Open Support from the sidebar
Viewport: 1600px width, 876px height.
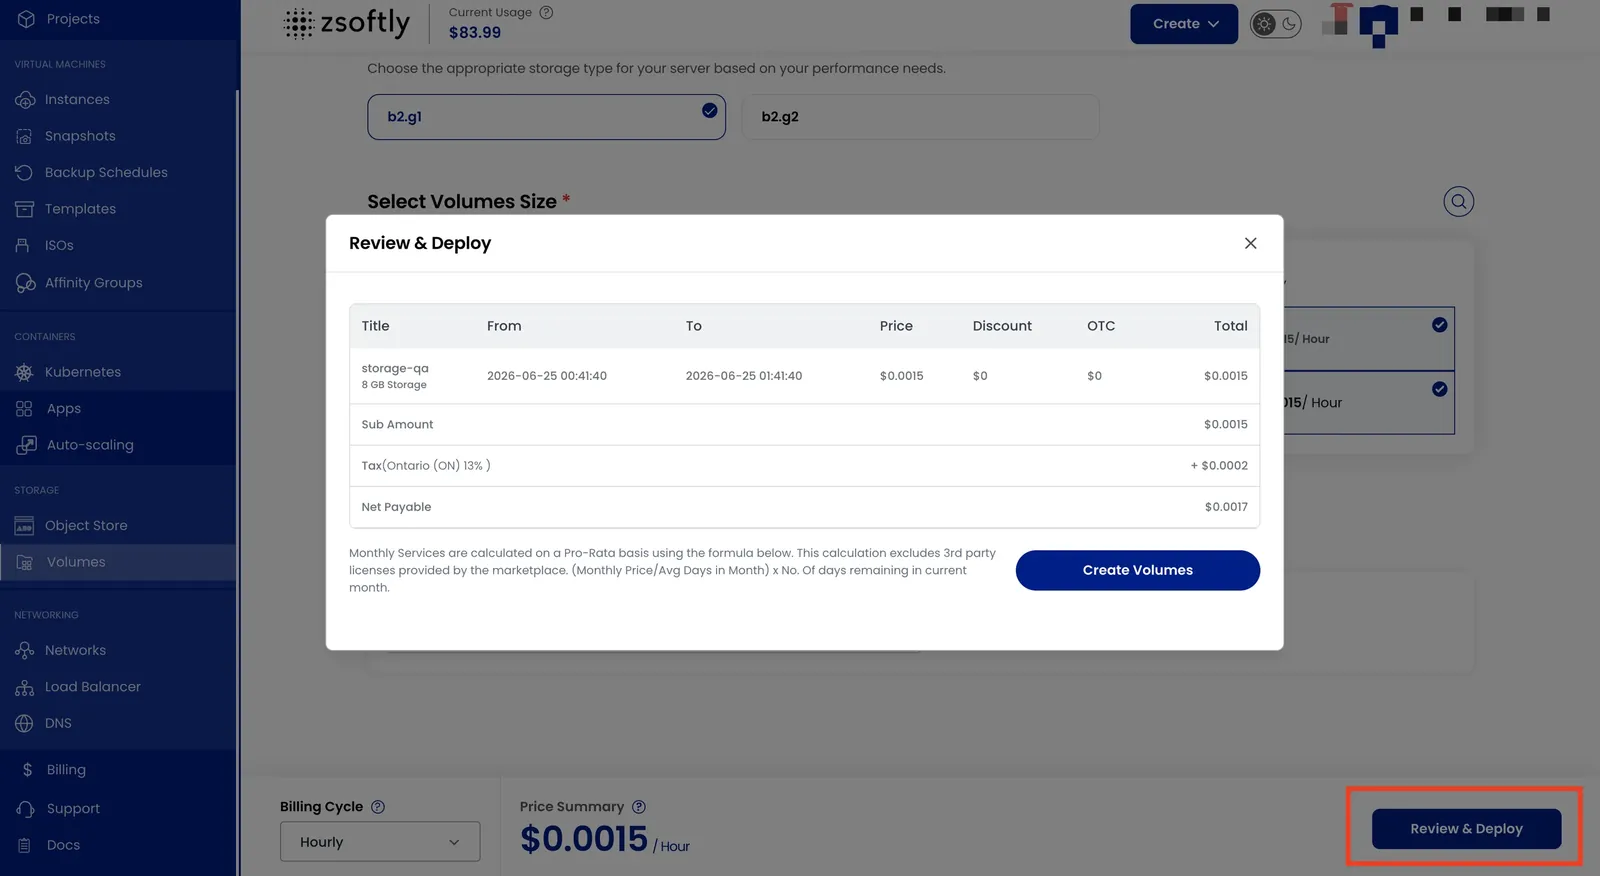point(73,809)
